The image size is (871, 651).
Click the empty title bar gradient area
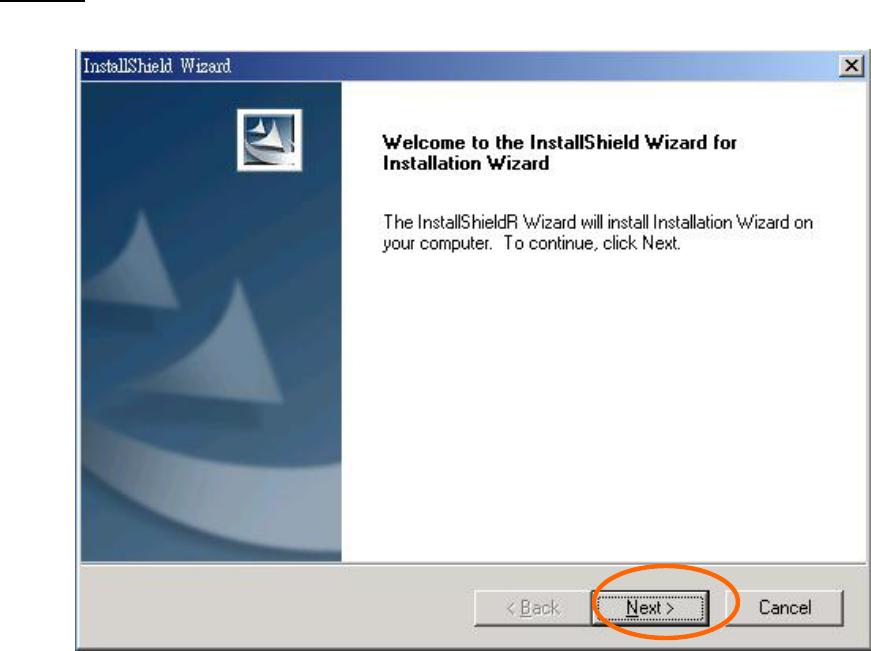pos(533,66)
